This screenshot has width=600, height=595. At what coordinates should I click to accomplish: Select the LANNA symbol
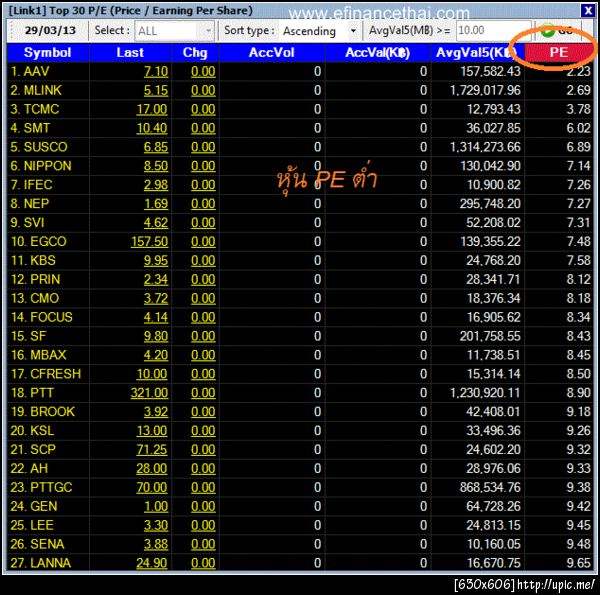pos(51,563)
